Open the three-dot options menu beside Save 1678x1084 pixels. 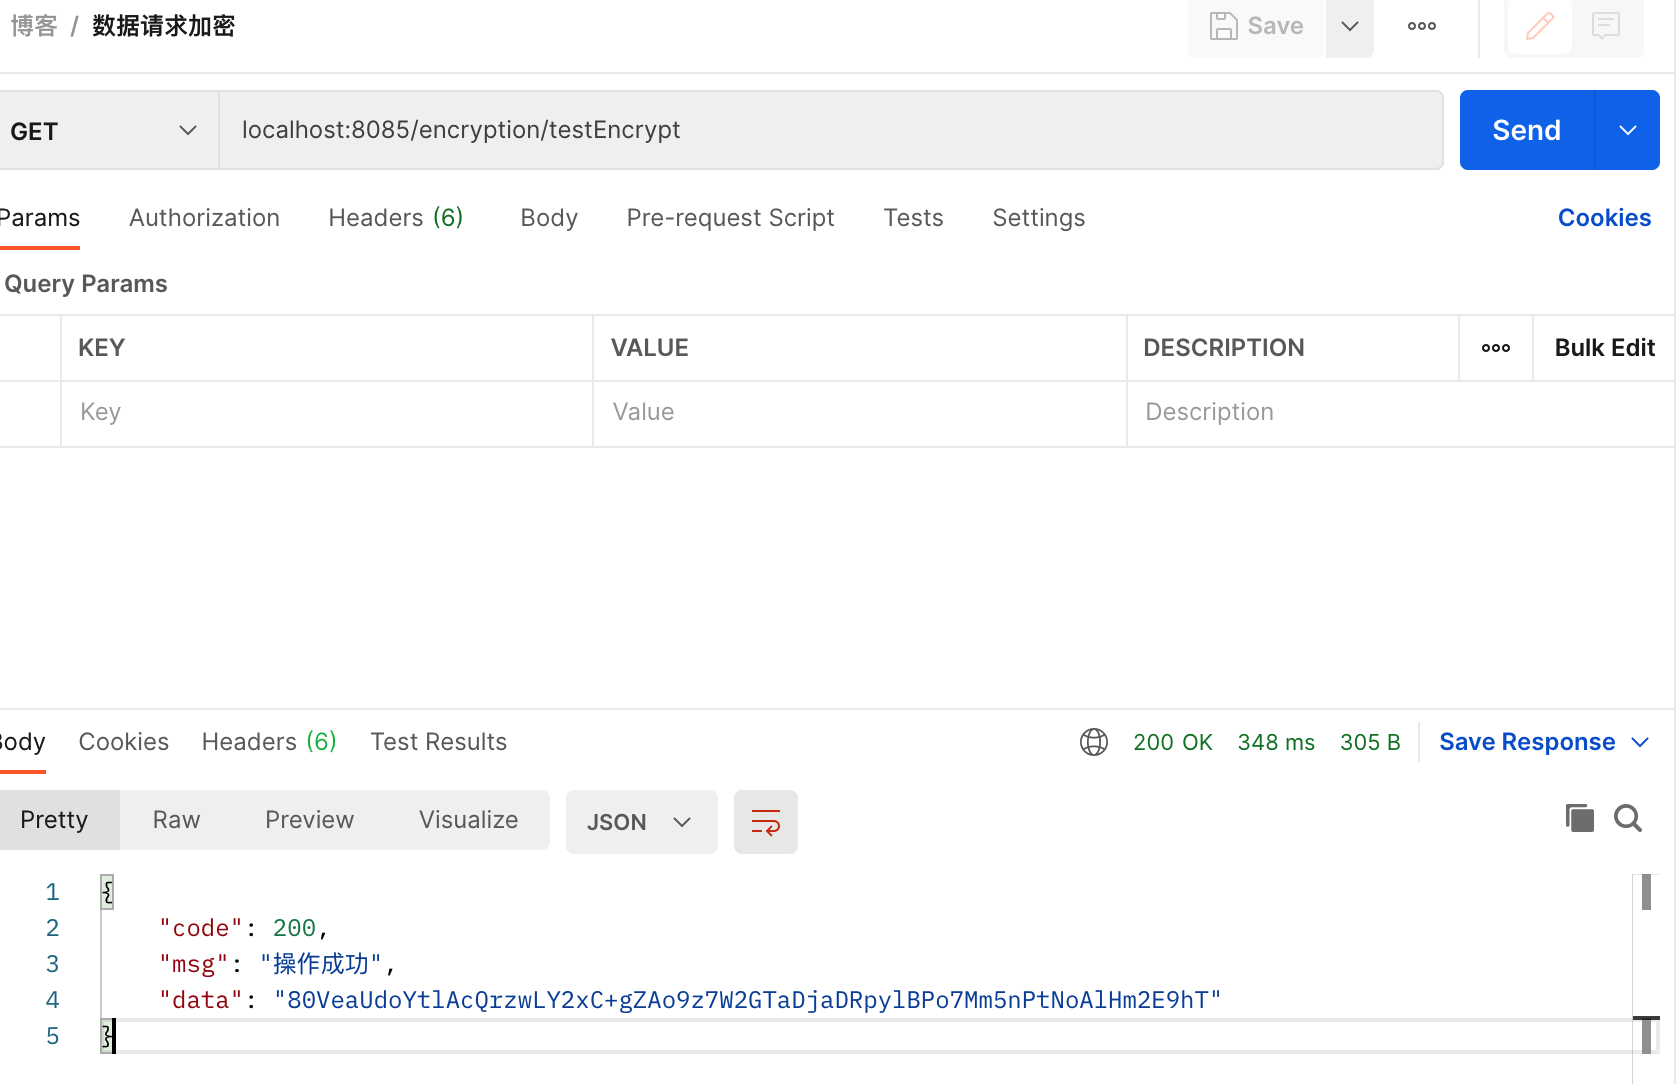click(1421, 26)
